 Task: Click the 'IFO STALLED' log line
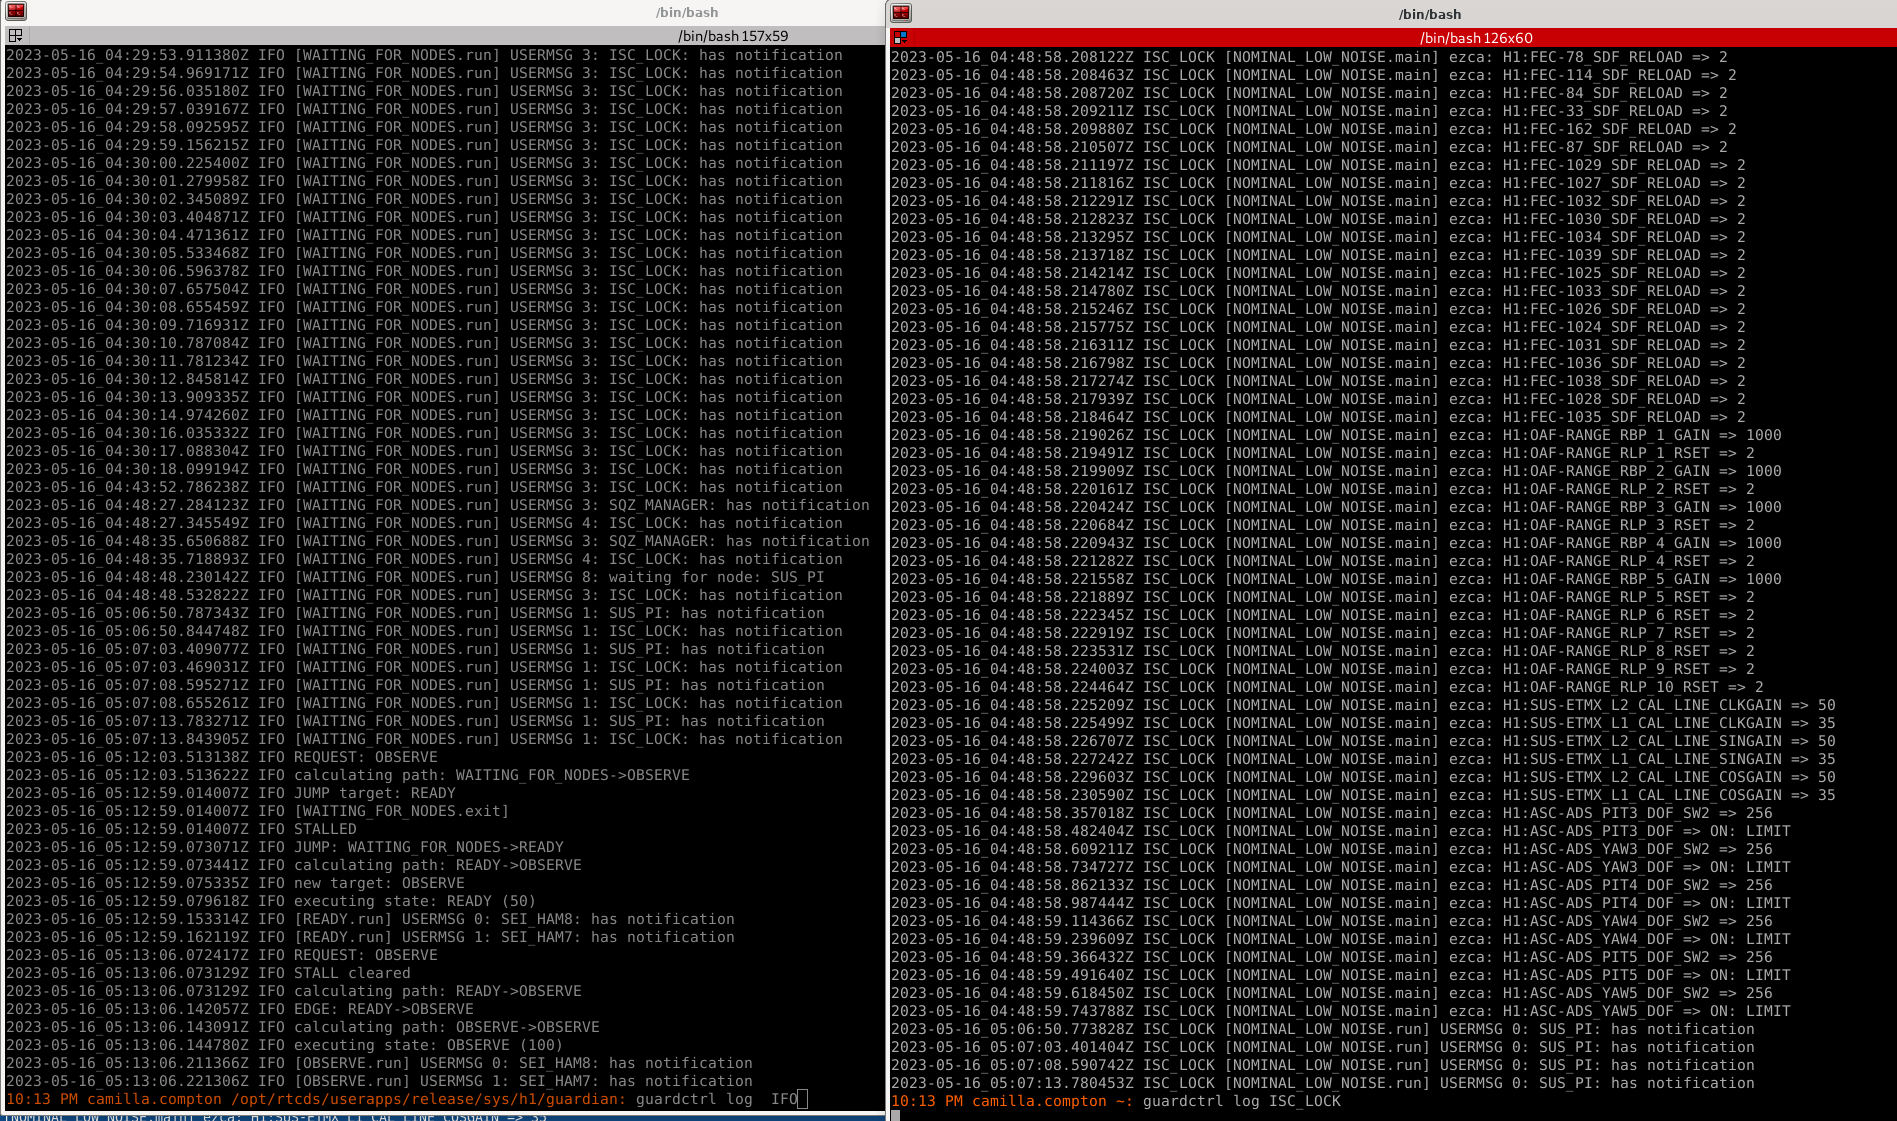(181, 829)
